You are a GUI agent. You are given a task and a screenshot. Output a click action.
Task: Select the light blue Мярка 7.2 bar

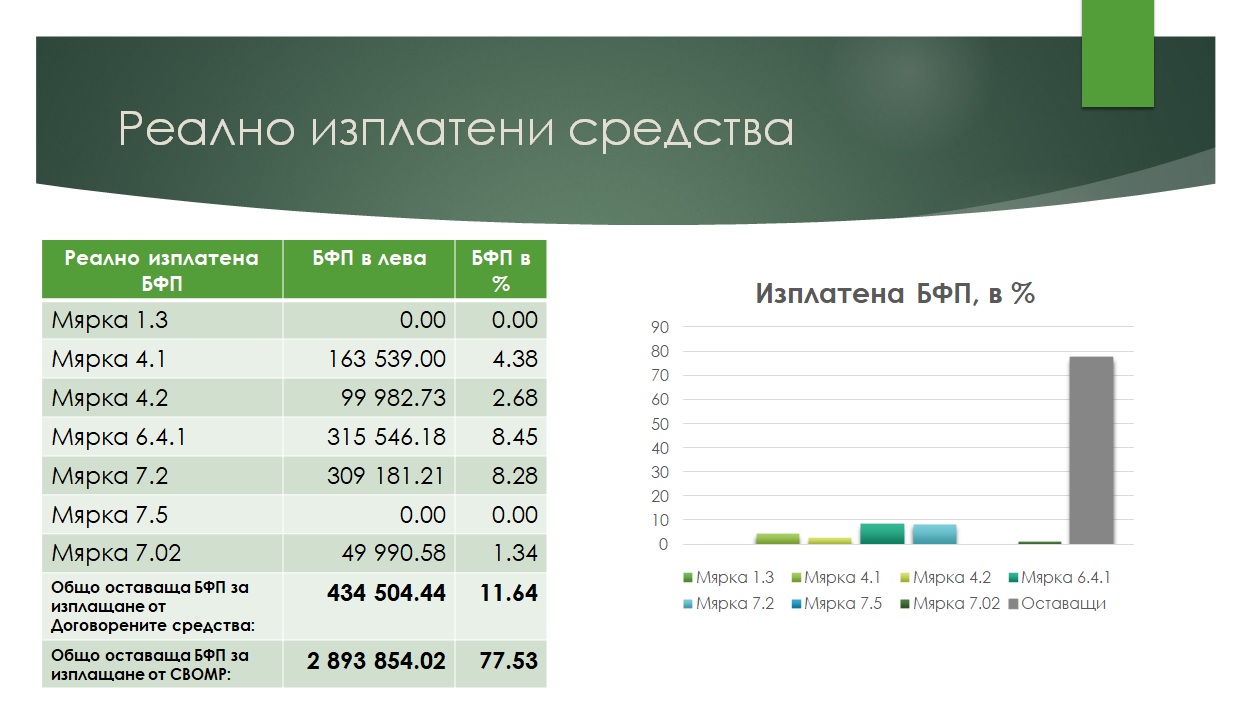pyautogui.click(x=934, y=534)
